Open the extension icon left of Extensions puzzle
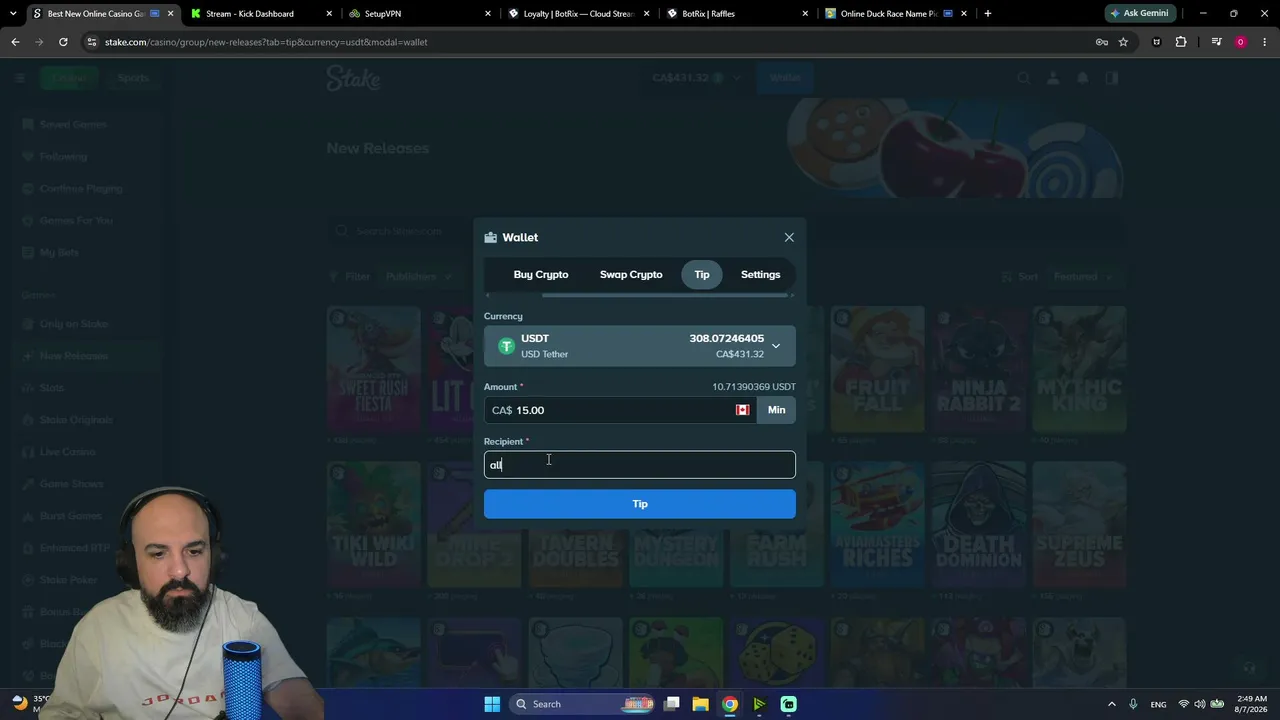Viewport: 1280px width, 720px height. 1157,42
